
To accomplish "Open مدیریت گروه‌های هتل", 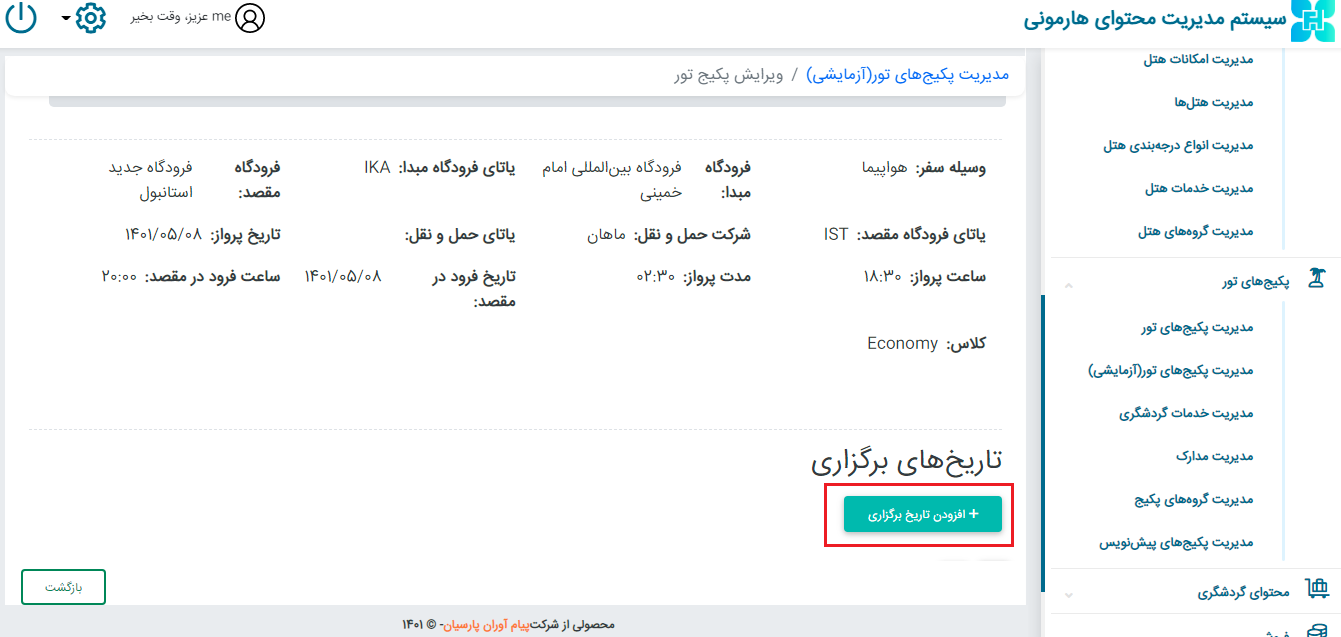I will point(1195,232).
